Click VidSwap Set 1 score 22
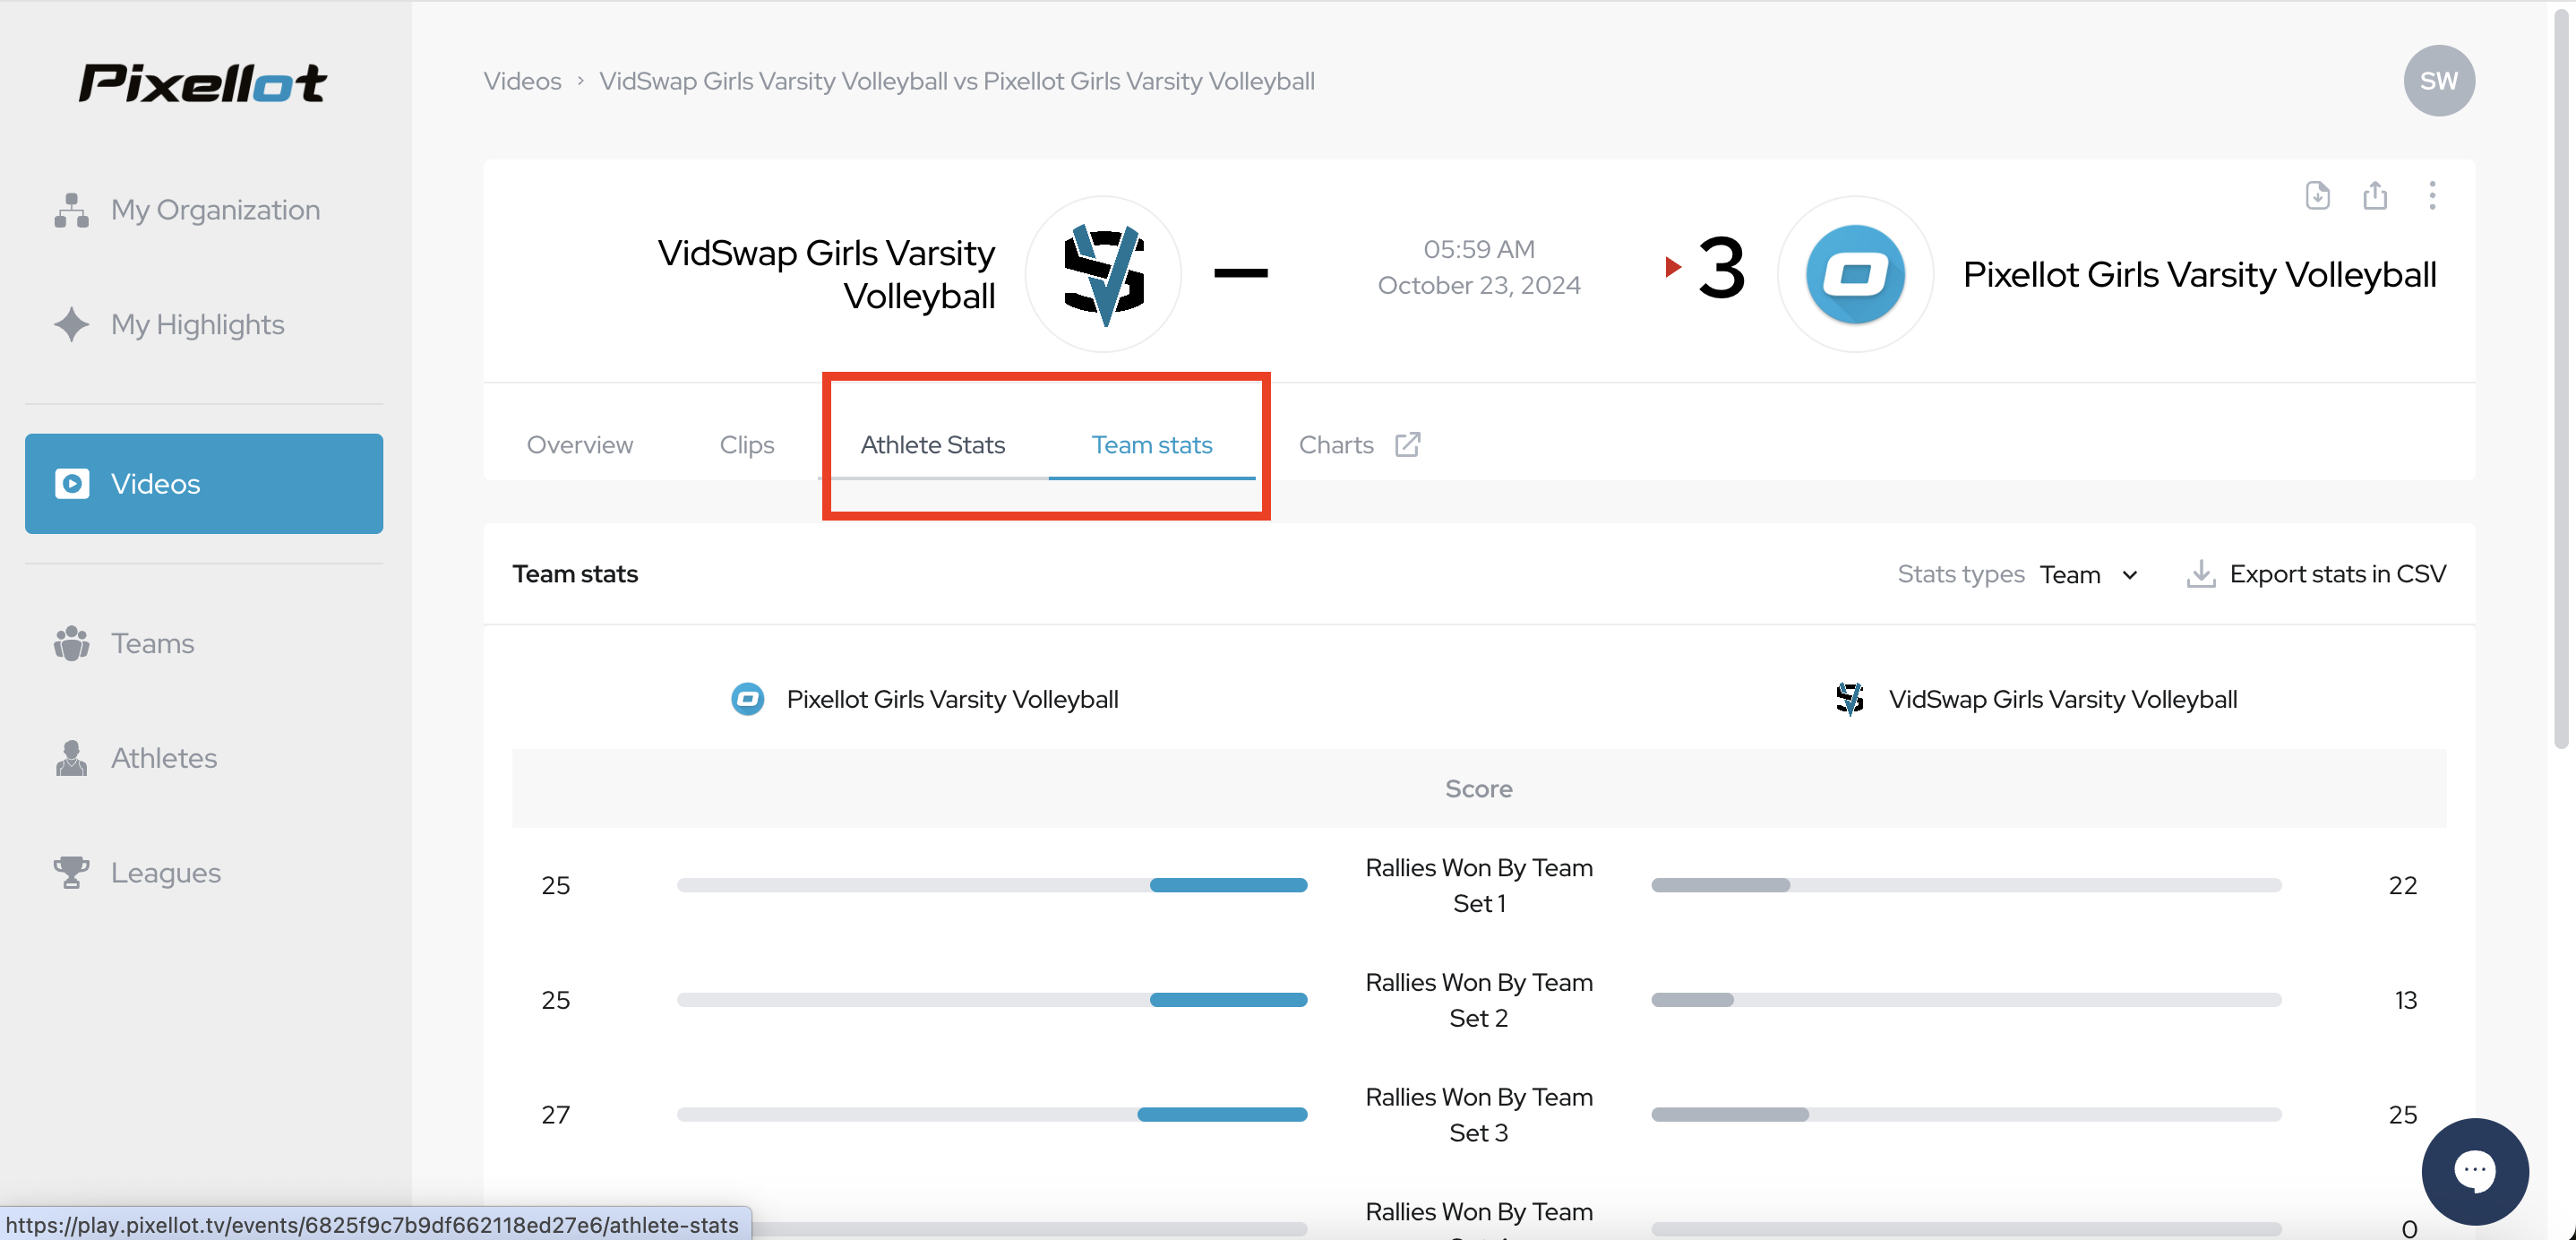The width and height of the screenshot is (2576, 1240). [x=2402, y=885]
